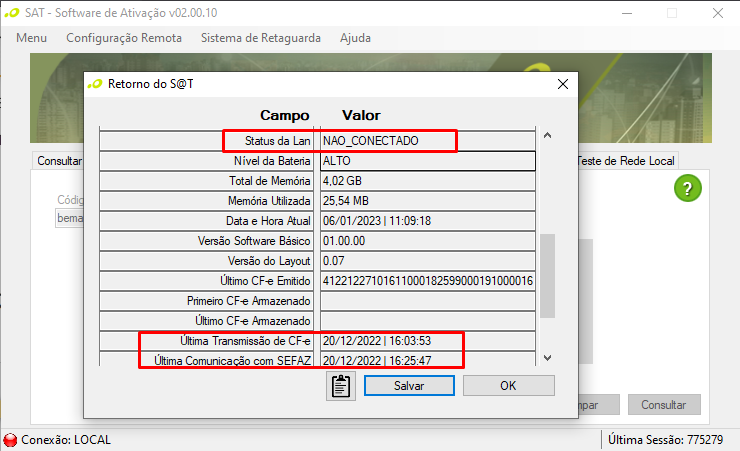Select the Status da Lan field label
Screen dimensions: 740x451
(x=278, y=141)
